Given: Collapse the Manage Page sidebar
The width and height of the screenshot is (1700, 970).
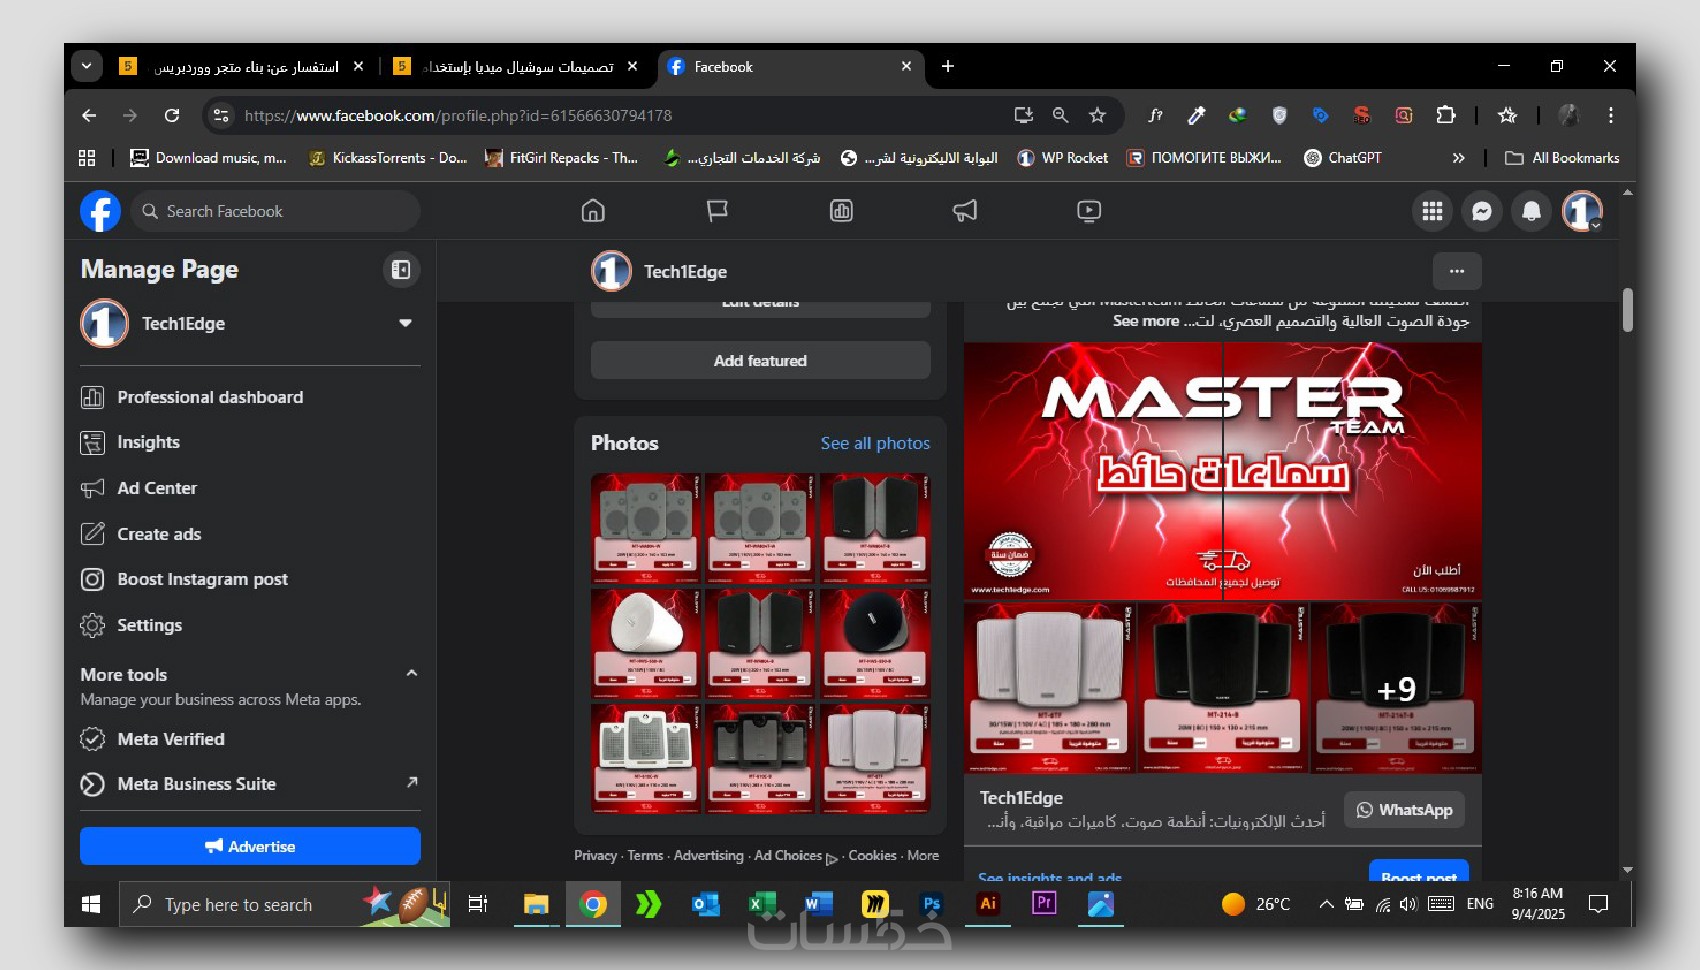Looking at the screenshot, I should (400, 270).
